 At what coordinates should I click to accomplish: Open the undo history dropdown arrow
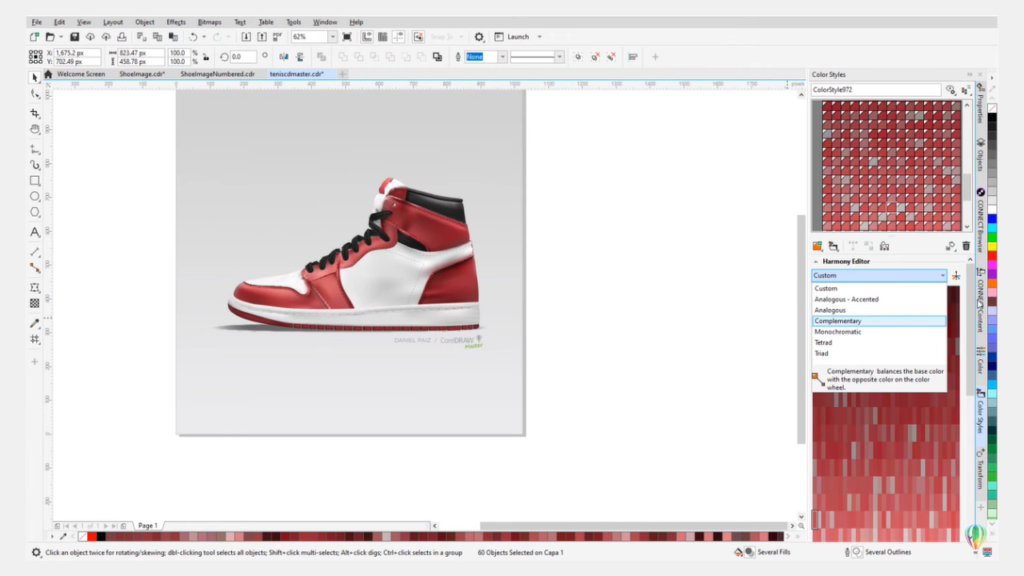[204, 37]
